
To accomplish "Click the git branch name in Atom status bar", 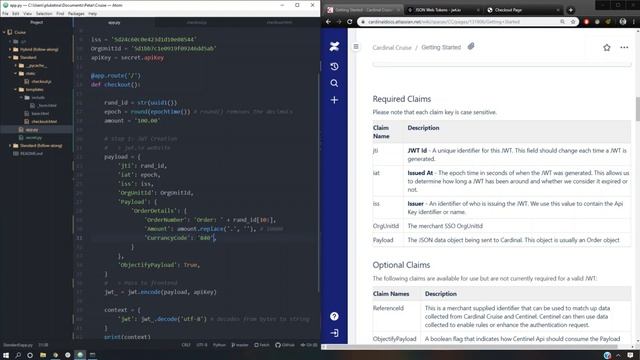I will pos(240,345).
